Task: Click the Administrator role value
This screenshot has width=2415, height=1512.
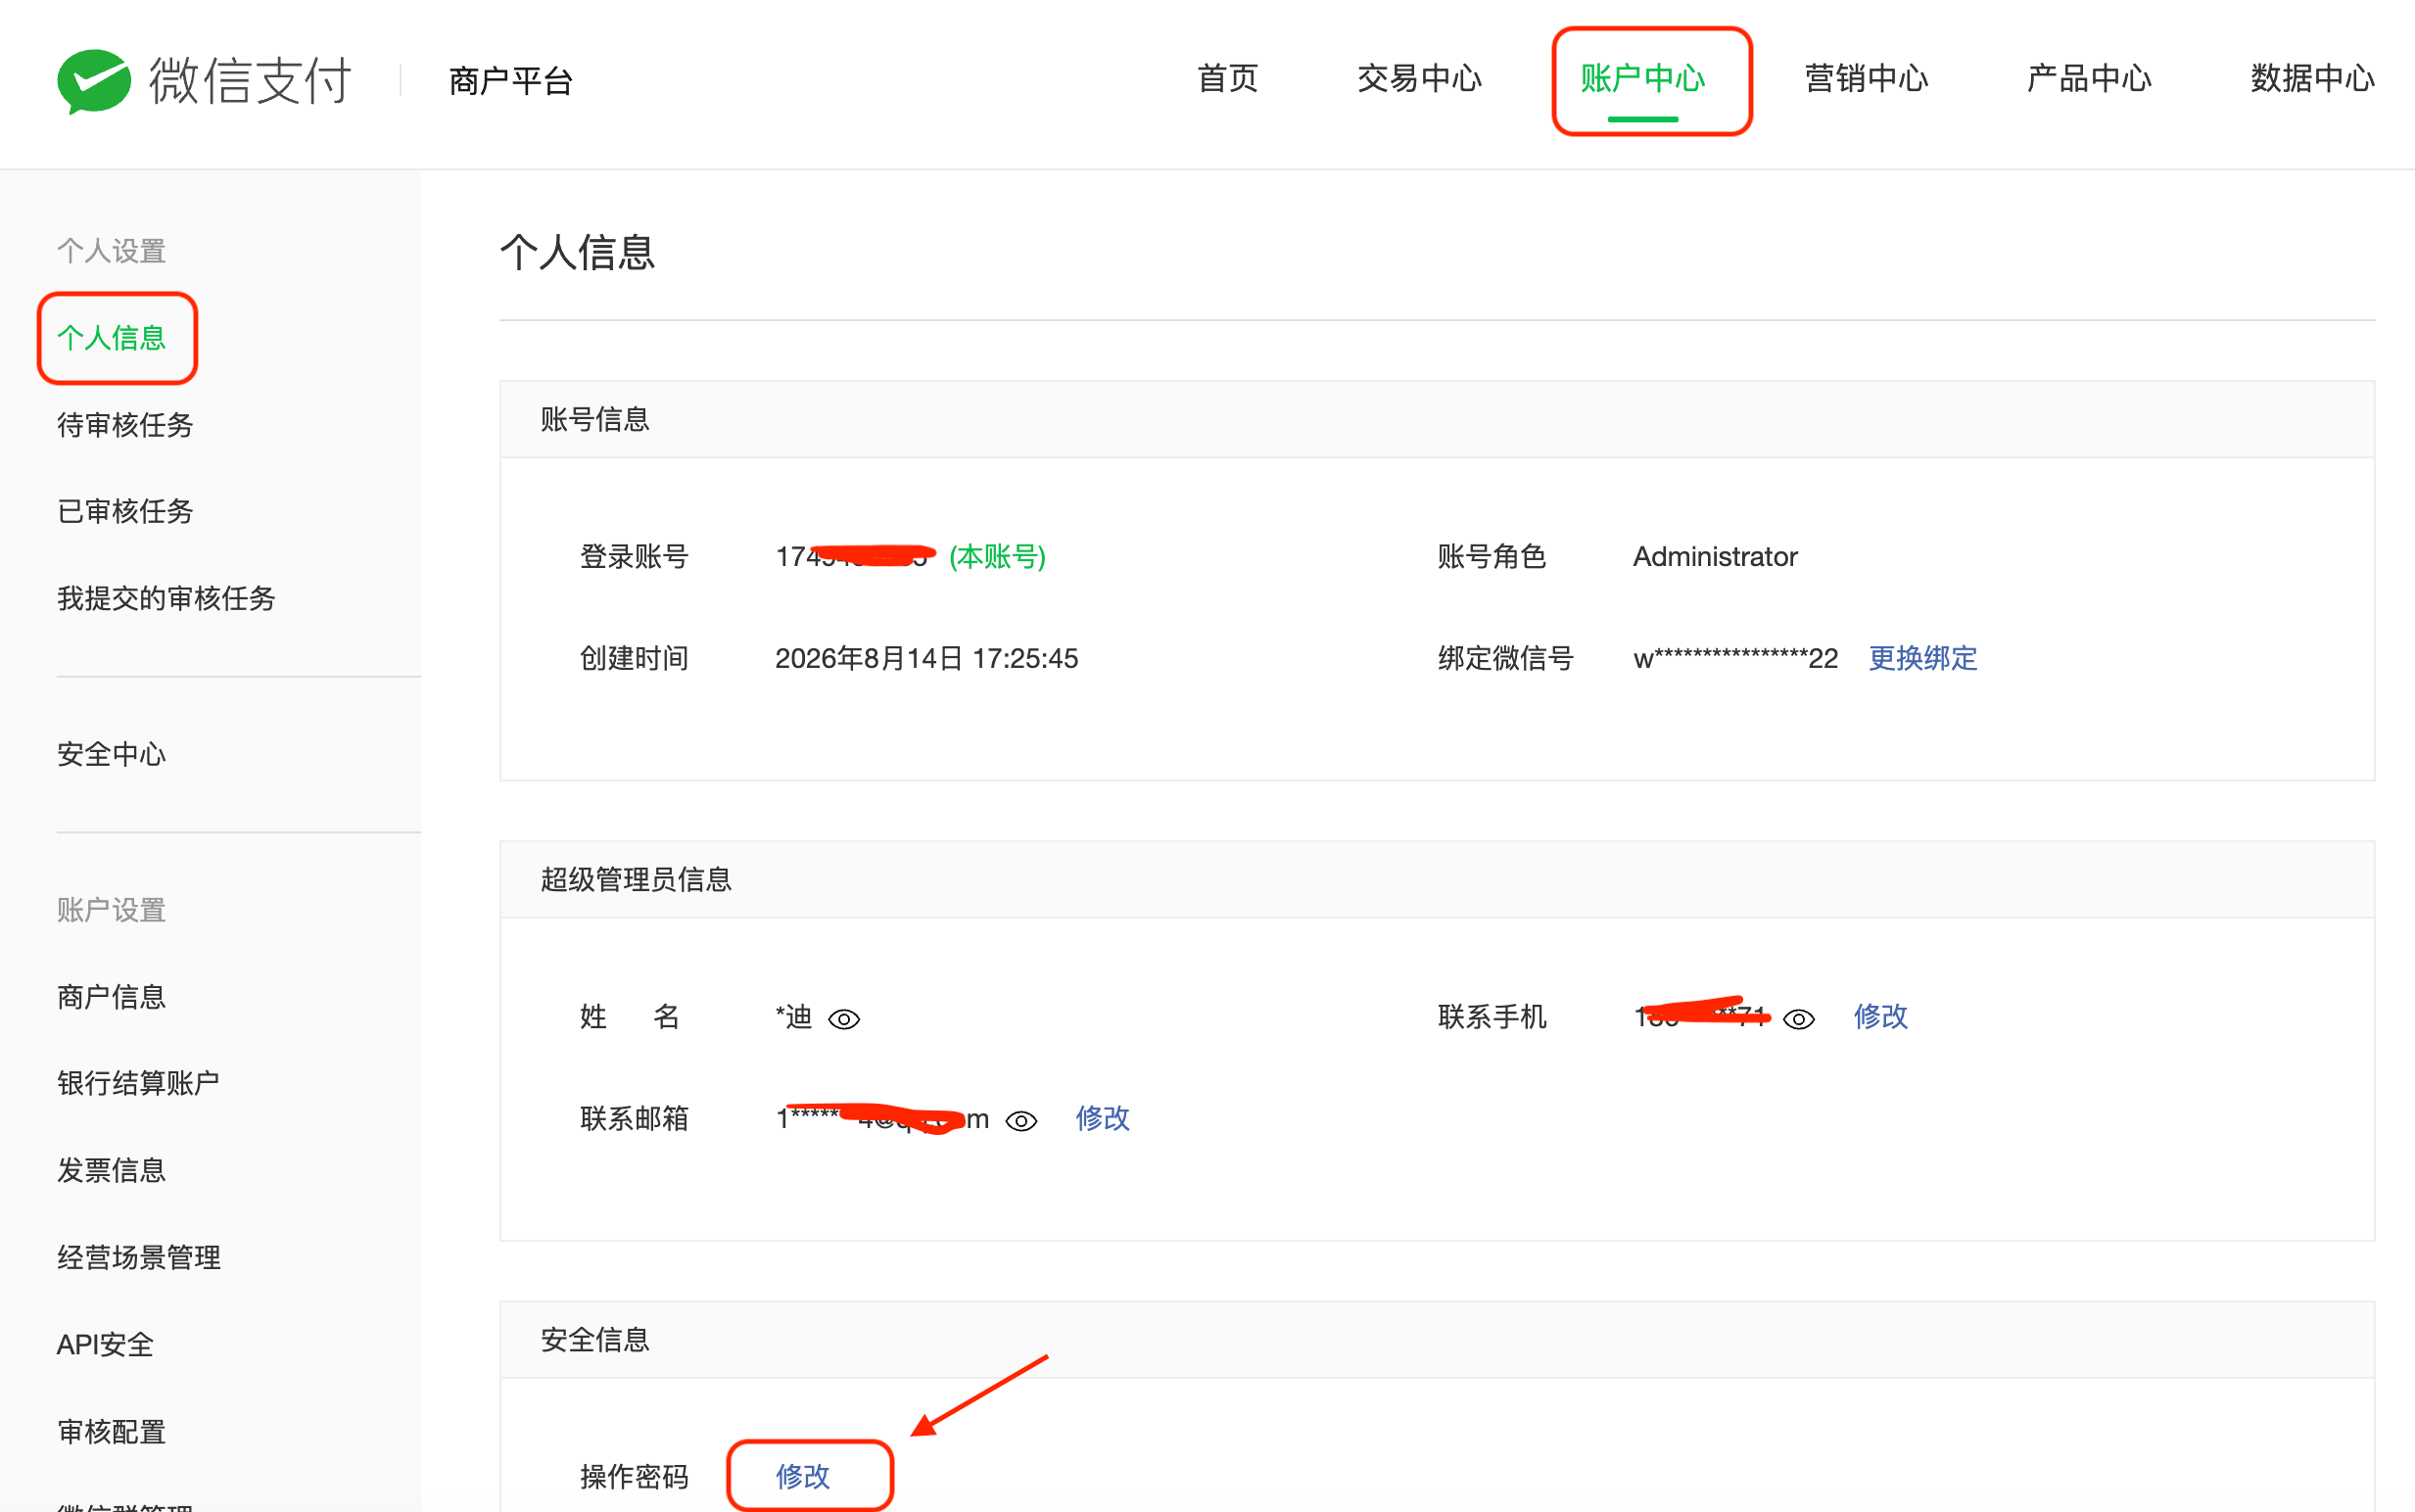Action: click(x=1714, y=556)
